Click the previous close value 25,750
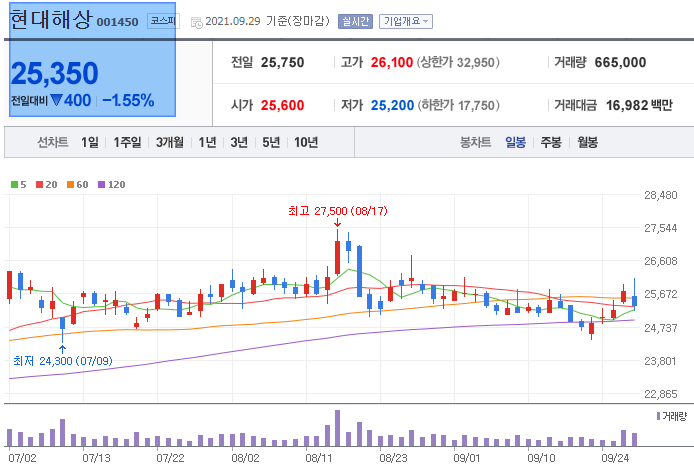694x476 pixels. tap(282, 62)
